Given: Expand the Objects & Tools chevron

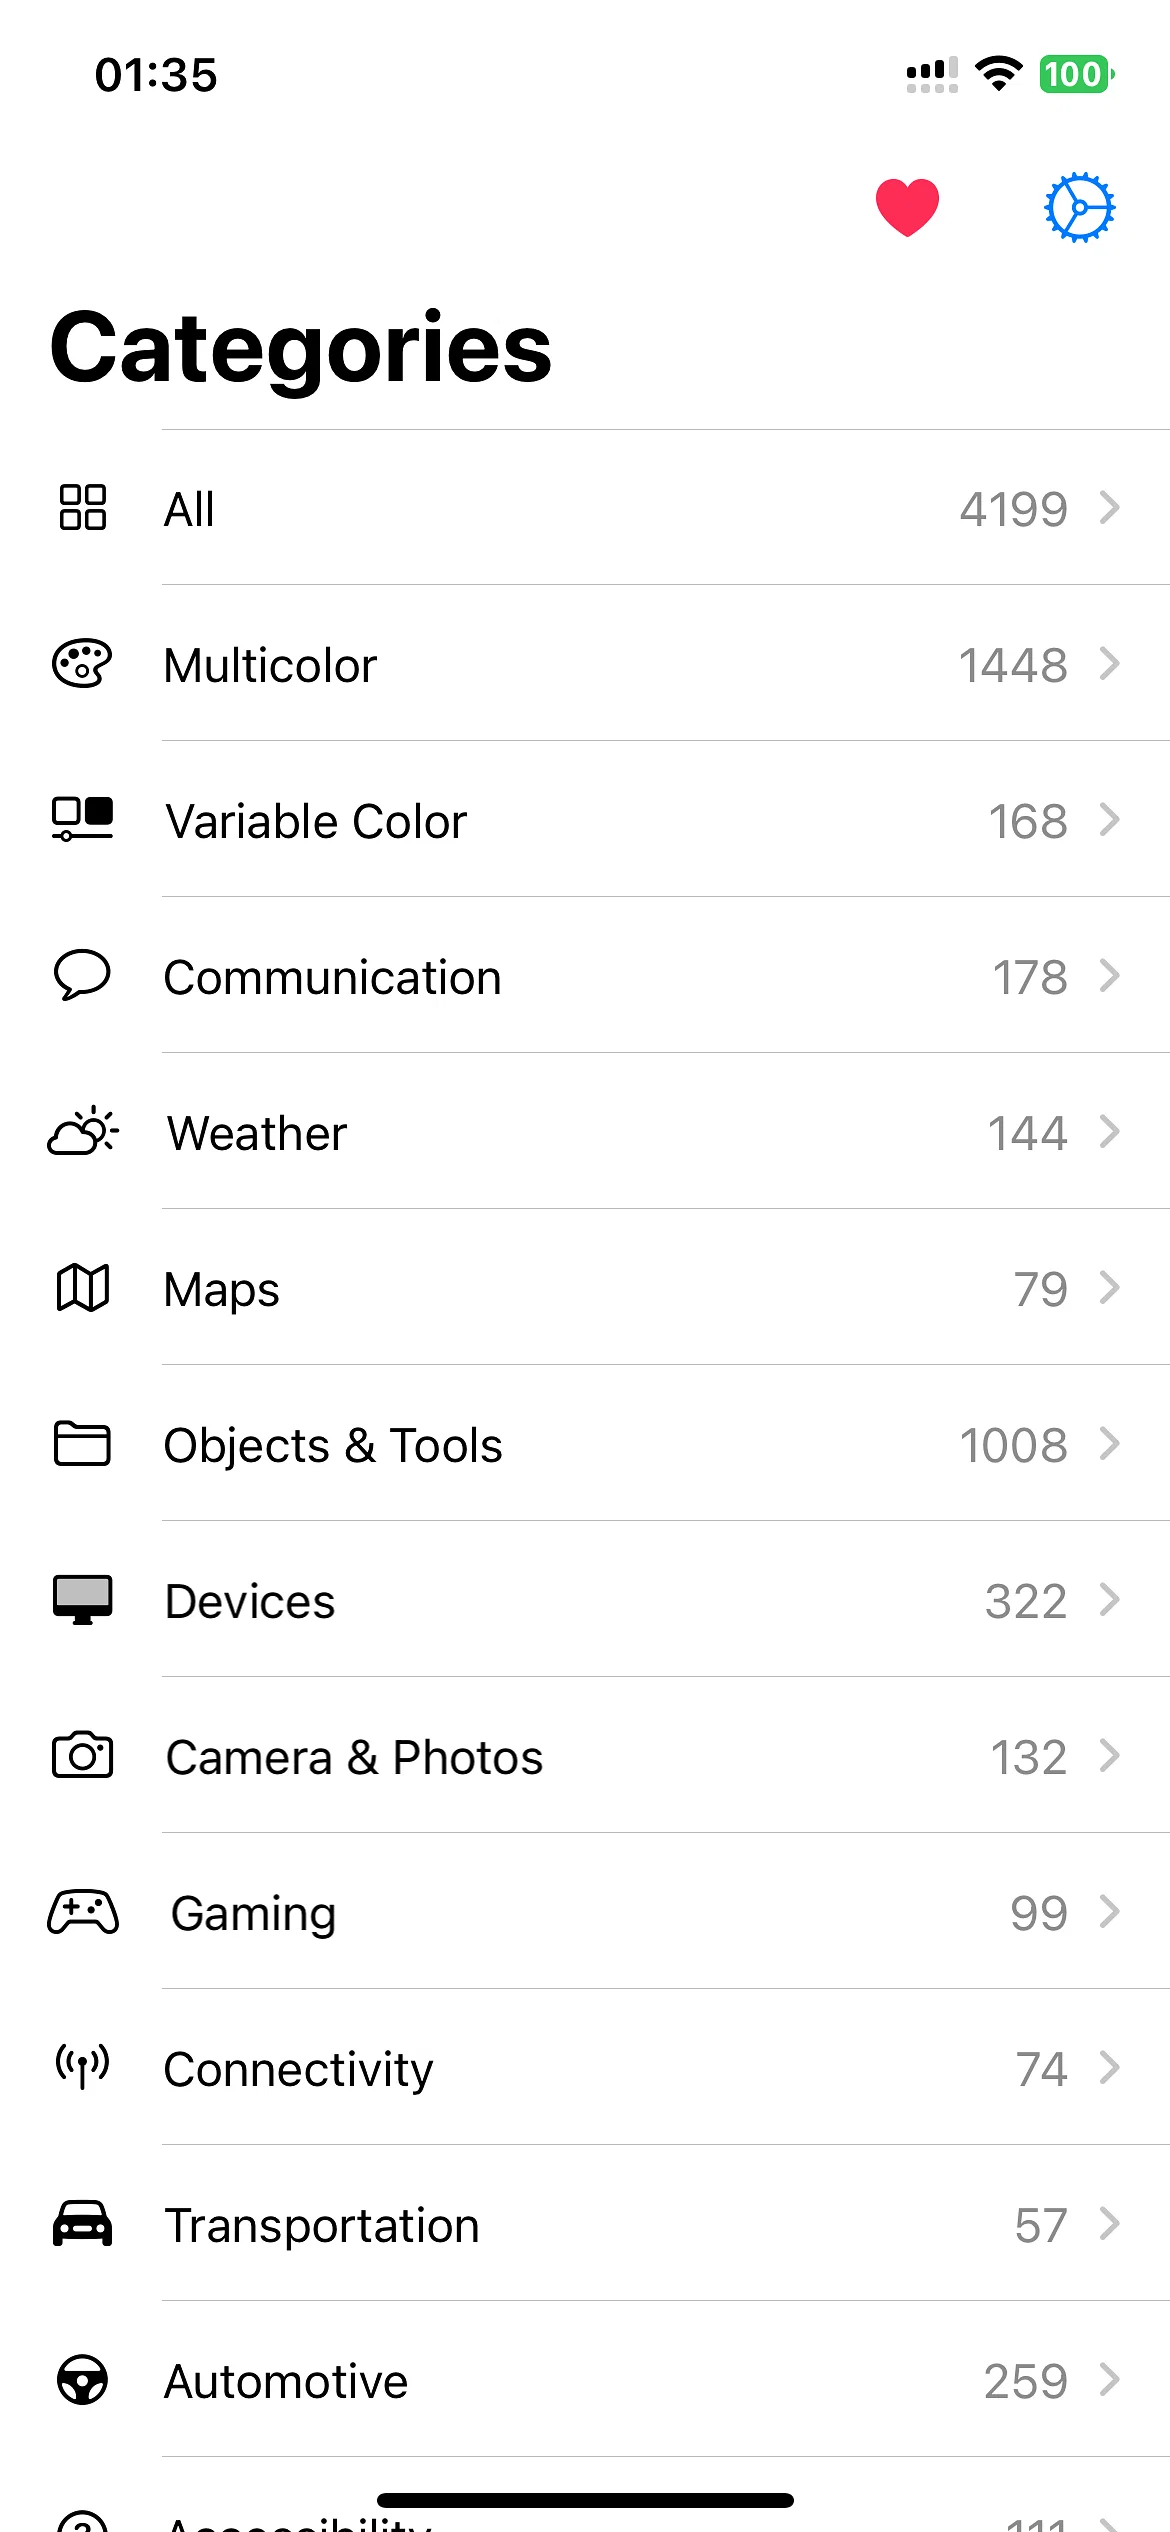Looking at the screenshot, I should (x=1109, y=1444).
